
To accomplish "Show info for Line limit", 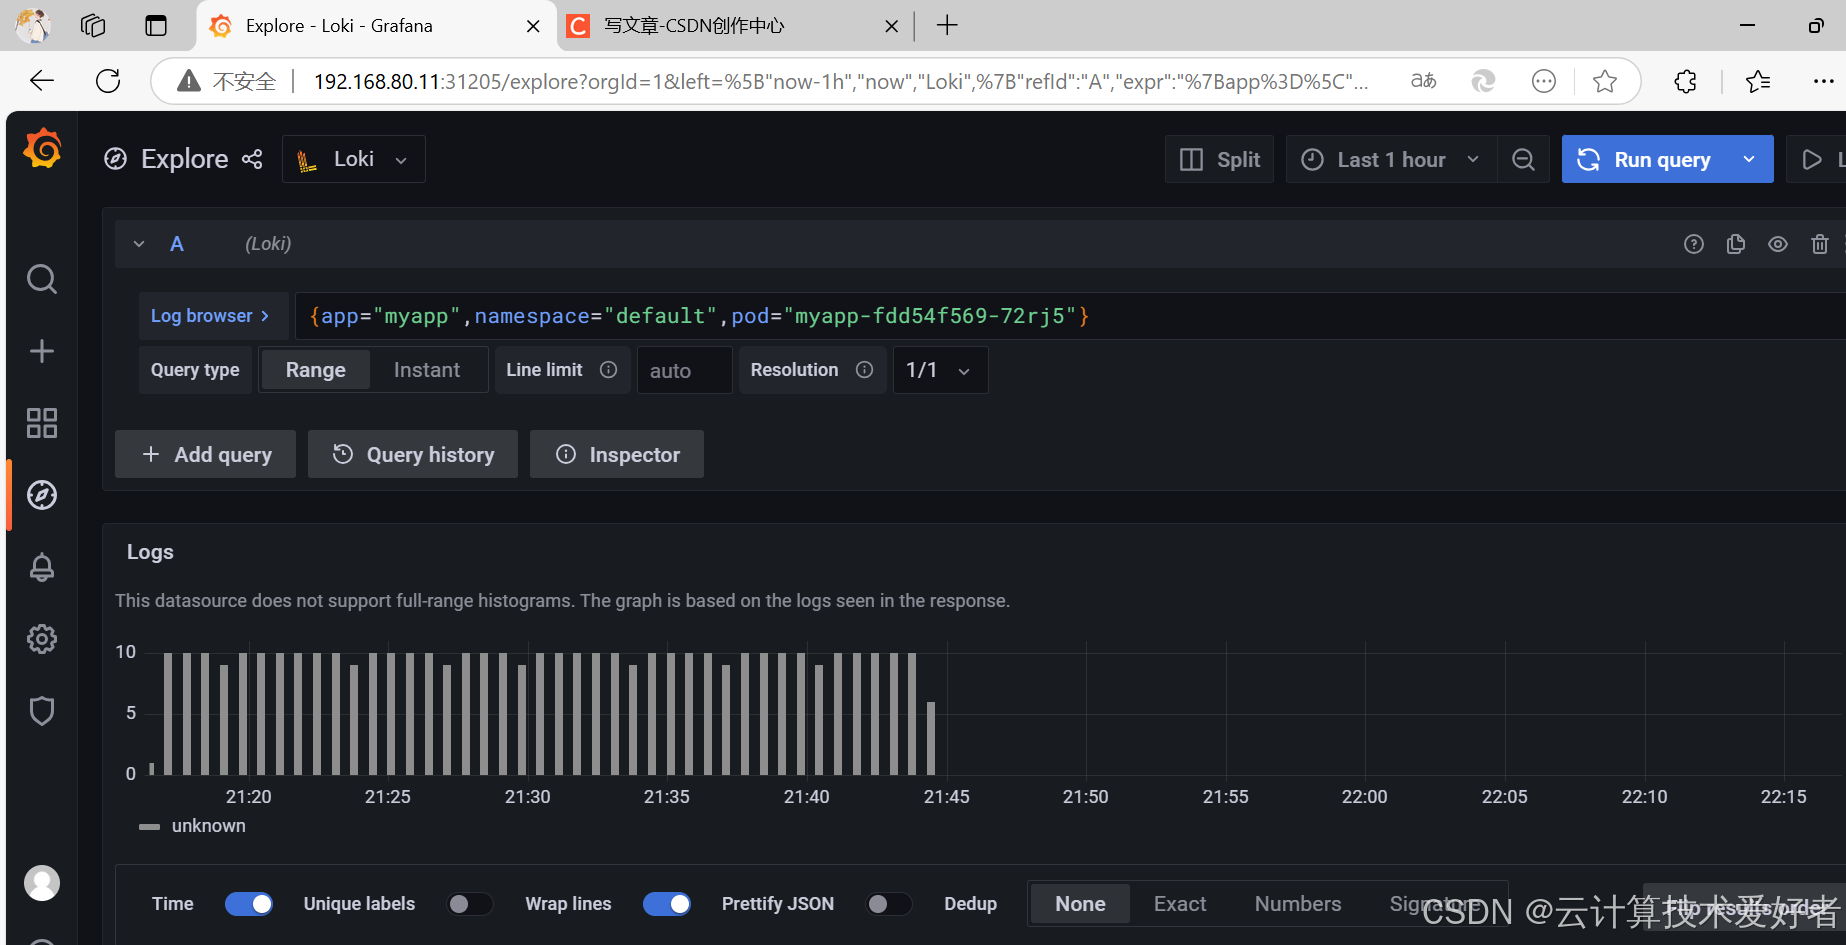I will click(x=608, y=370).
